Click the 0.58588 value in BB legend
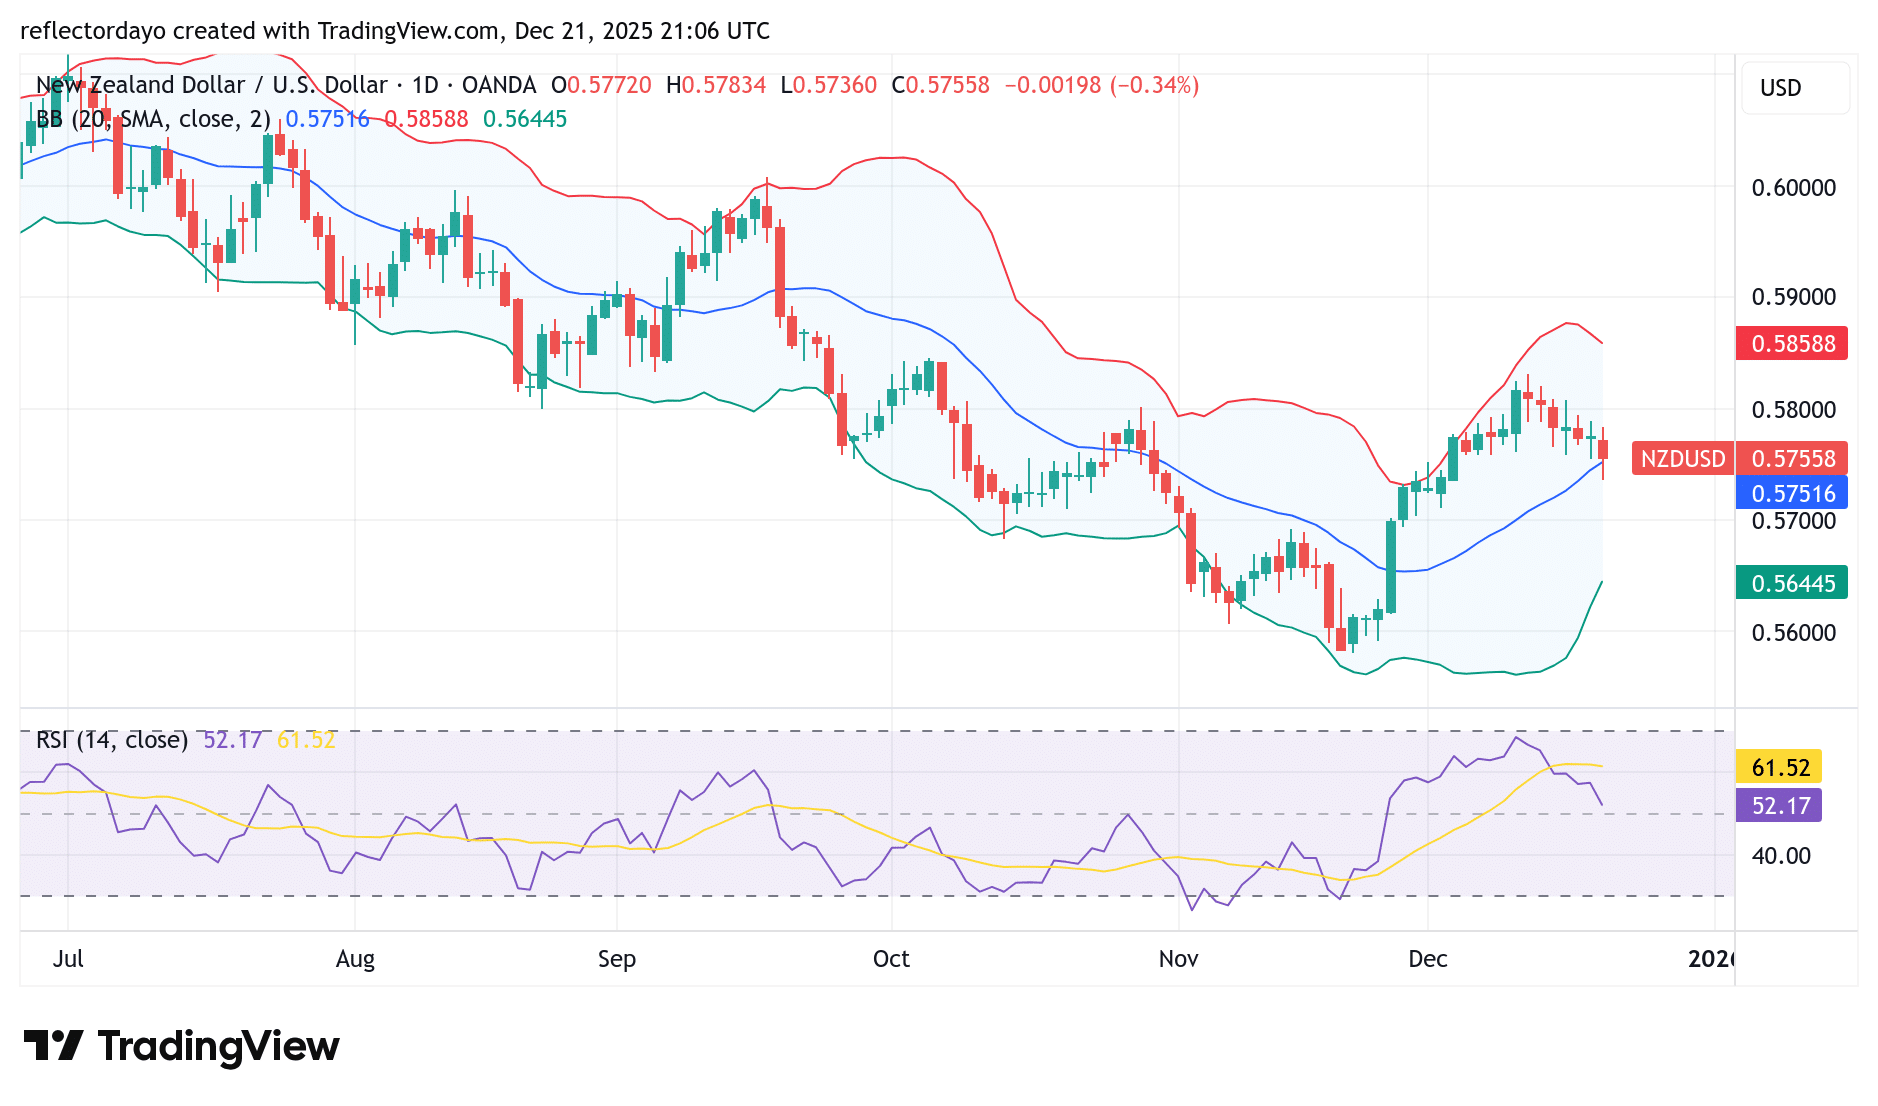The height and width of the screenshot is (1106, 1878). pyautogui.click(x=426, y=119)
